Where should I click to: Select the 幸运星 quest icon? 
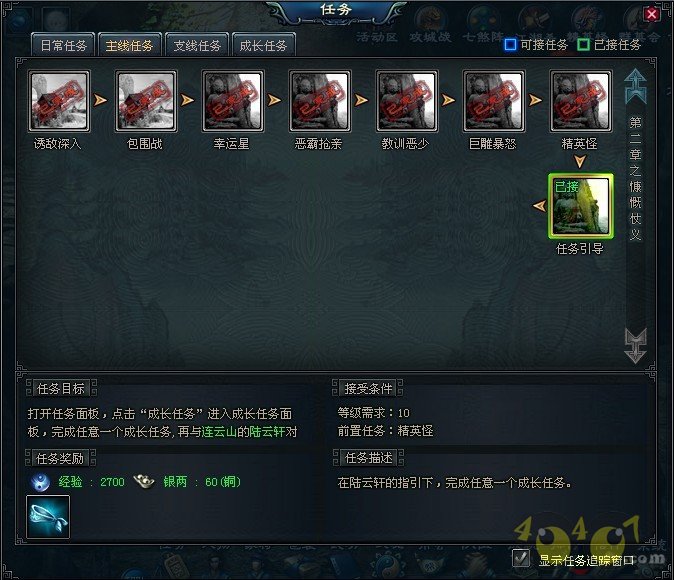tap(233, 101)
